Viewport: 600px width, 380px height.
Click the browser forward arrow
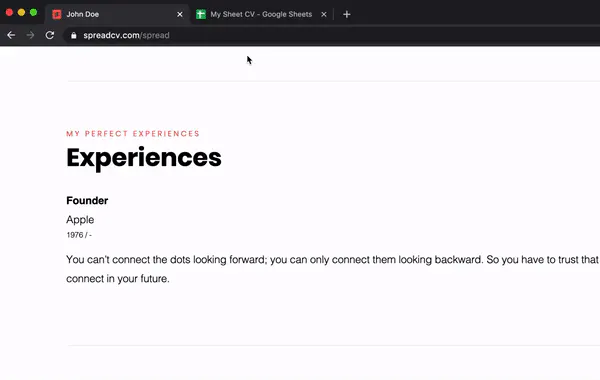pyautogui.click(x=30, y=35)
